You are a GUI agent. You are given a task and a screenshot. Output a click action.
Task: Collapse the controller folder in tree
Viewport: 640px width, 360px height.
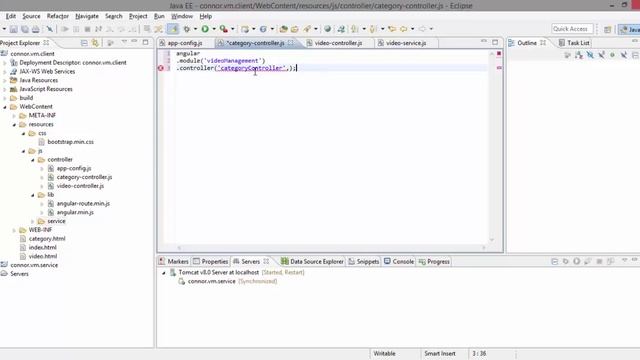click(33, 160)
